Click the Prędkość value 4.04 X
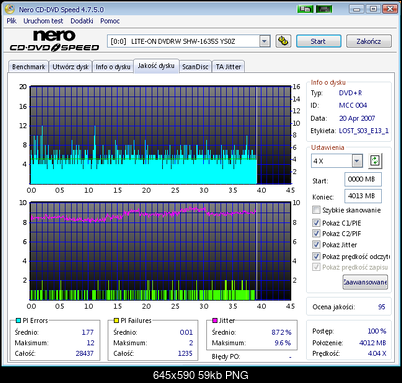The height and width of the screenshot is (383, 402). (377, 353)
